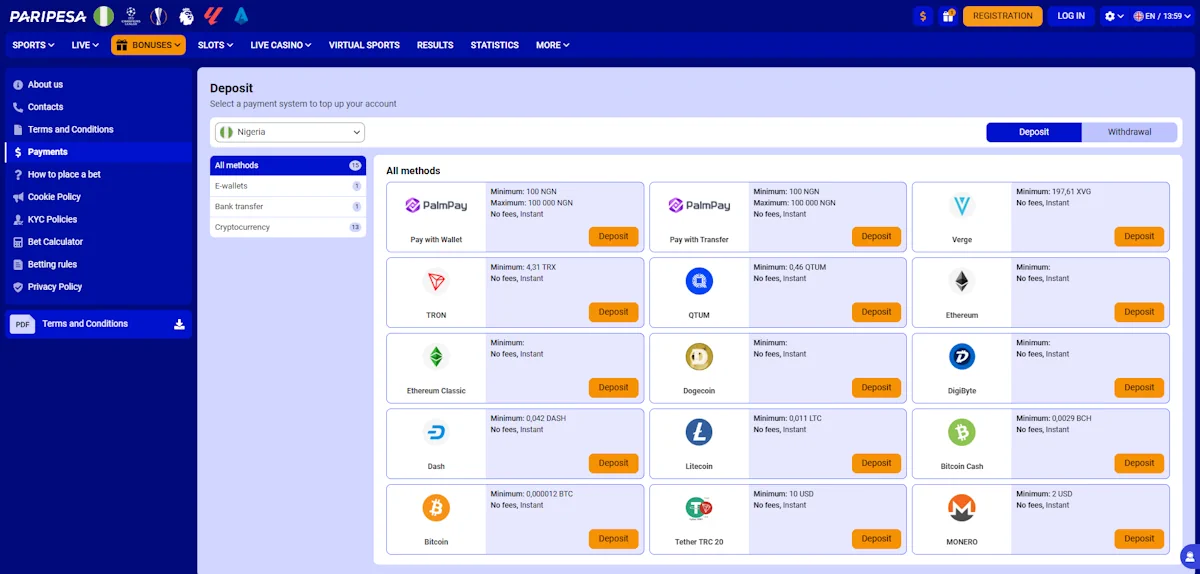Click the download icon for Terms PDF
Image resolution: width=1200 pixels, height=574 pixels.
coord(179,324)
